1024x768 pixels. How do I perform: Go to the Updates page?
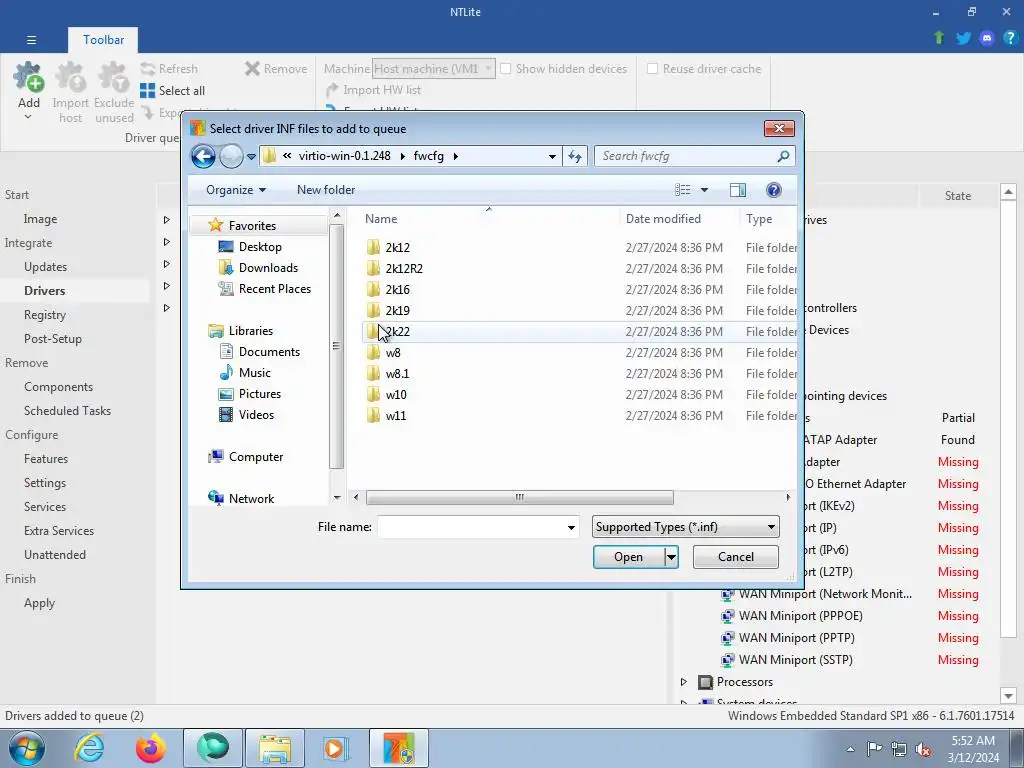click(45, 266)
